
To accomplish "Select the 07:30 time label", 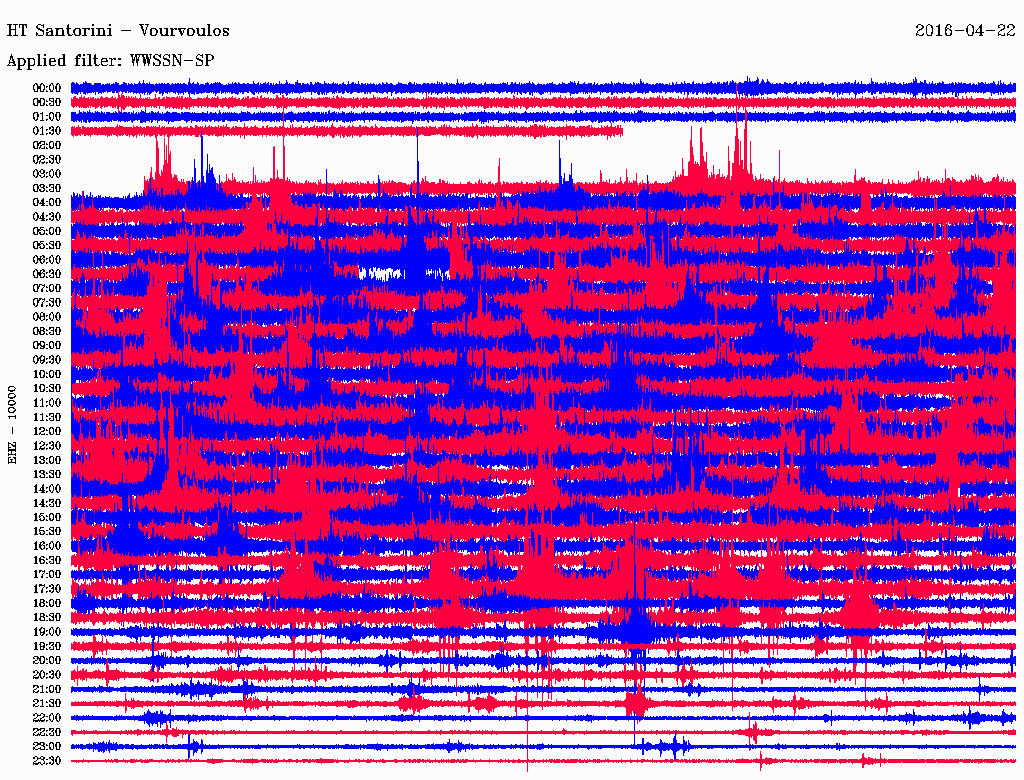I will (x=47, y=303).
